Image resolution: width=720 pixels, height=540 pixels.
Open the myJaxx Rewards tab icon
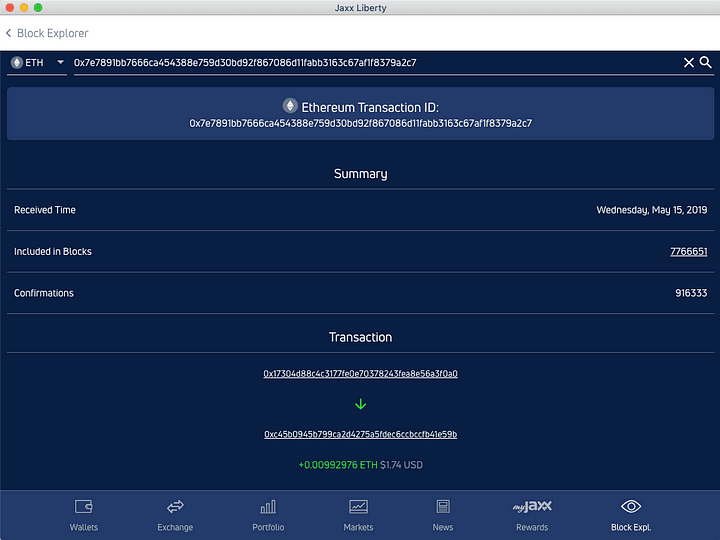point(532,506)
